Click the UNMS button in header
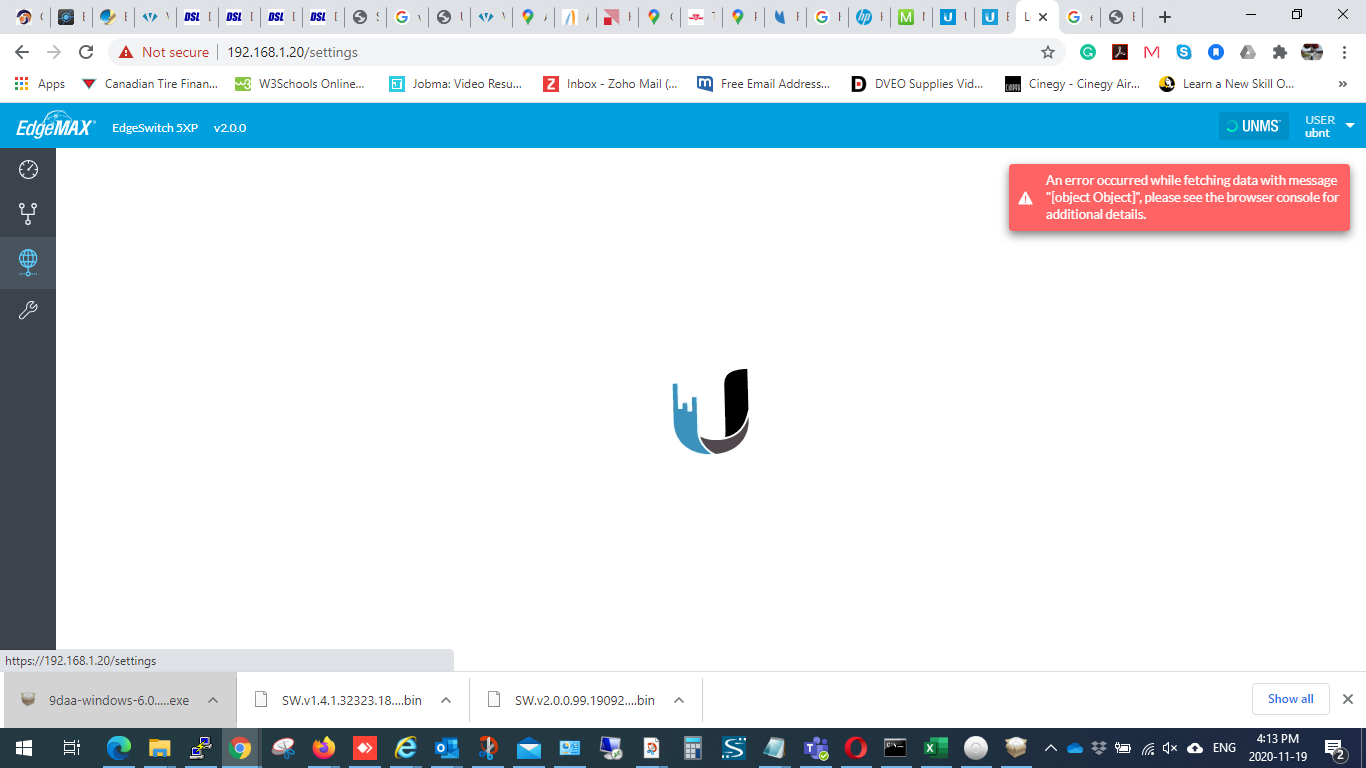 point(1253,126)
